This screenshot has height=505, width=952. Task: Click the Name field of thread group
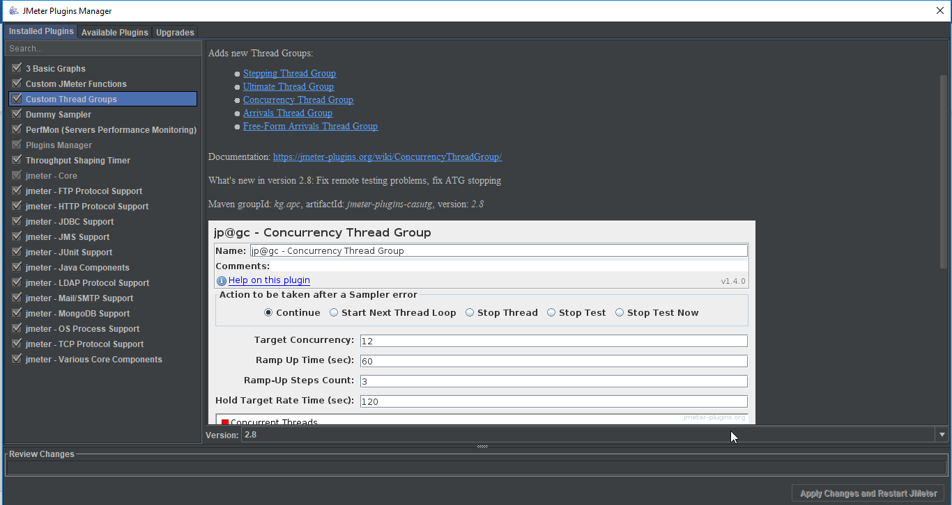tap(498, 251)
